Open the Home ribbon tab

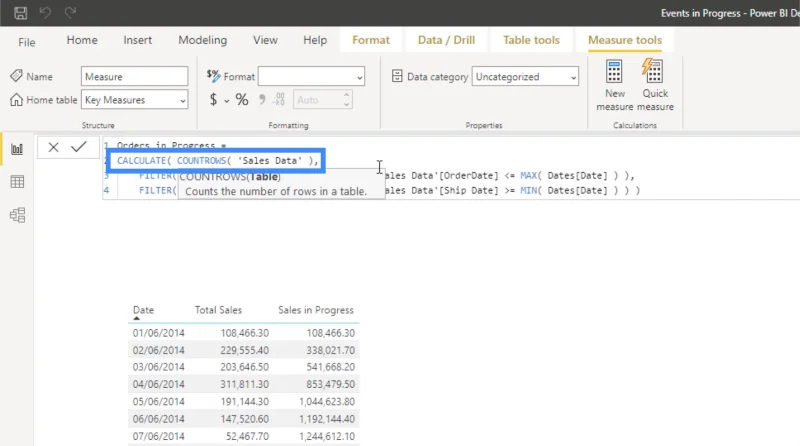[x=82, y=40]
